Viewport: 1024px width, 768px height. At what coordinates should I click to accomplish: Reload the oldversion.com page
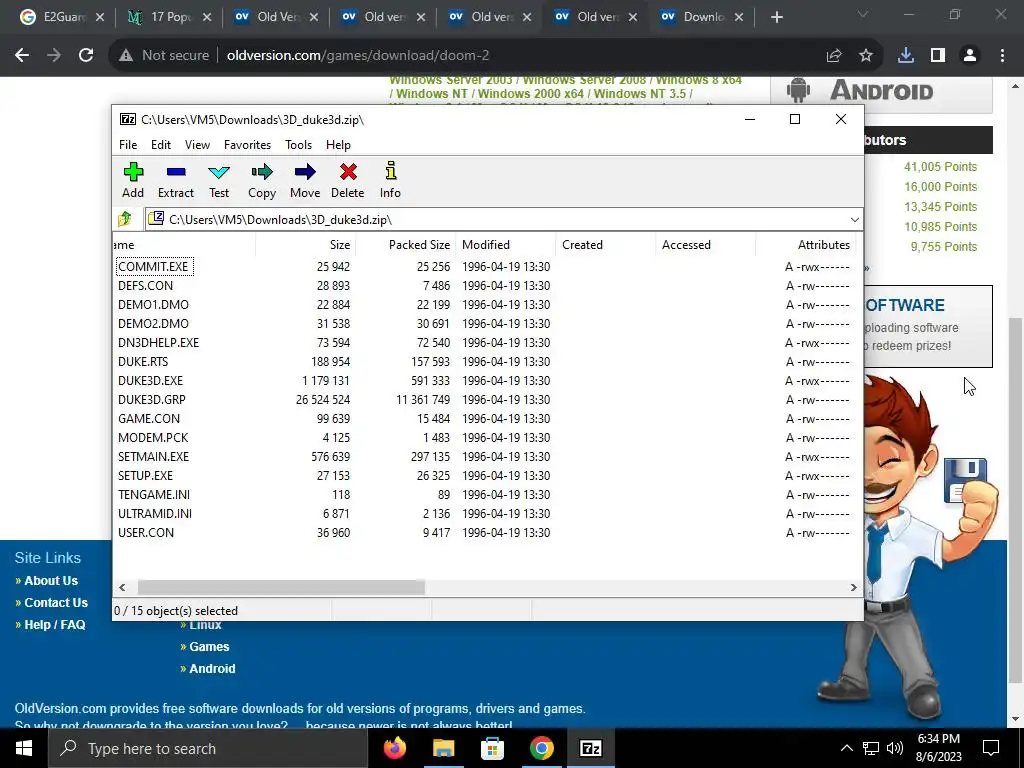coord(86,56)
